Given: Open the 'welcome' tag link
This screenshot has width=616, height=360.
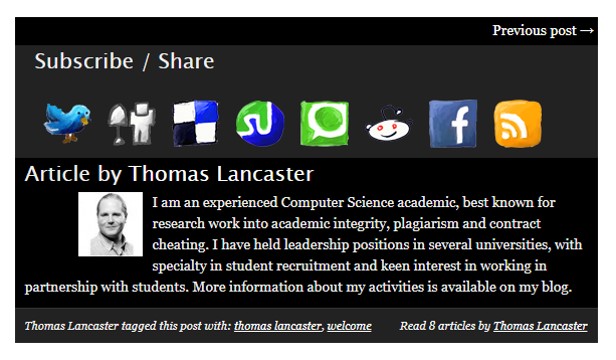Looking at the screenshot, I should coord(349,326).
